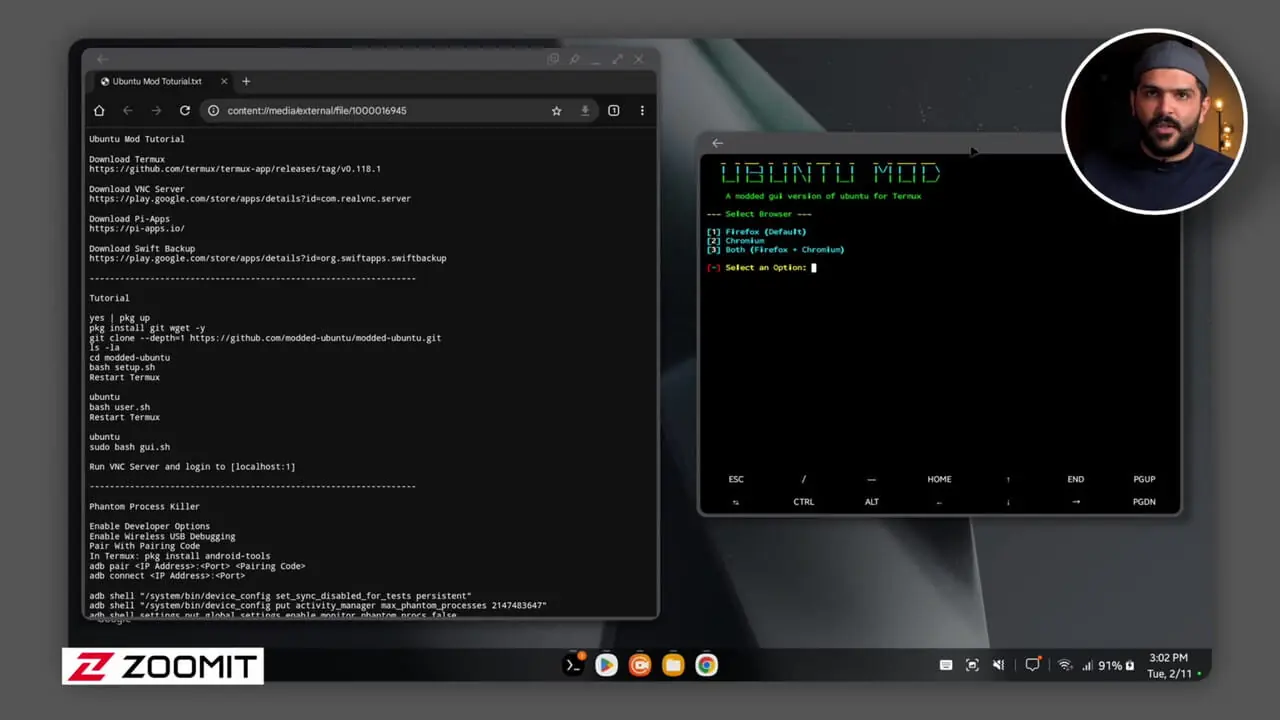
Task: Click the 'bash setup.sh' line
Action: point(122,368)
